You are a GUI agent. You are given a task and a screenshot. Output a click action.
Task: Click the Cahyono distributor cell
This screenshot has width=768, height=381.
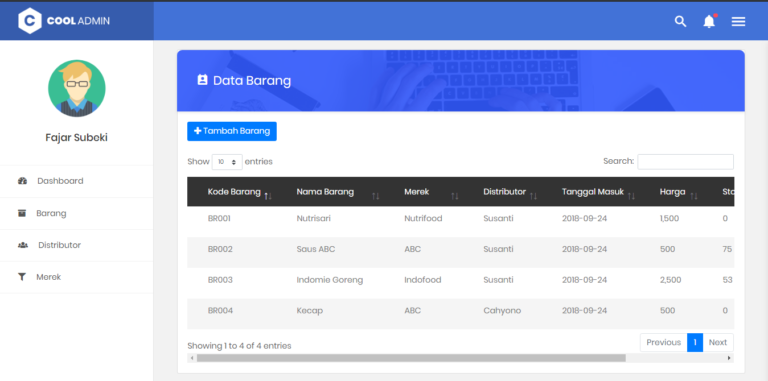502,311
